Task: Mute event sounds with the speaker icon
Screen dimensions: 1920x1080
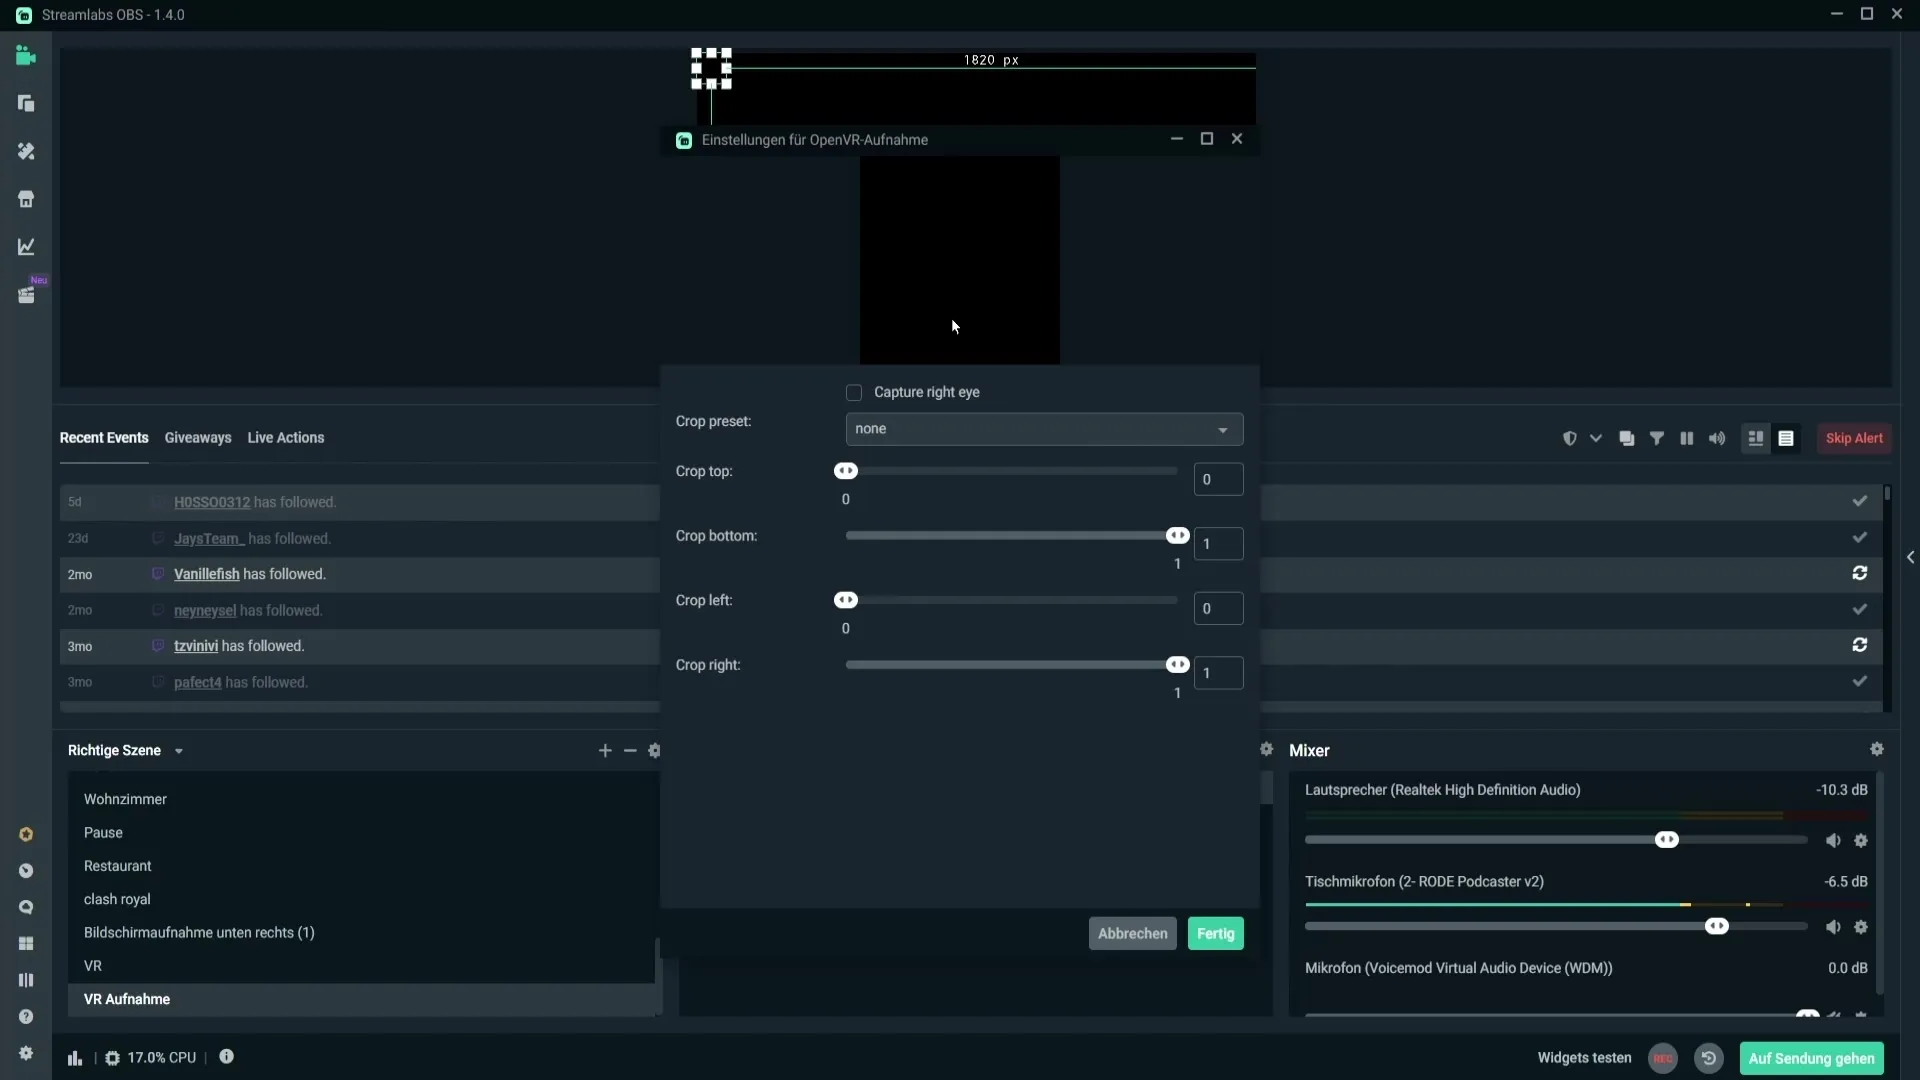Action: pos(1717,438)
